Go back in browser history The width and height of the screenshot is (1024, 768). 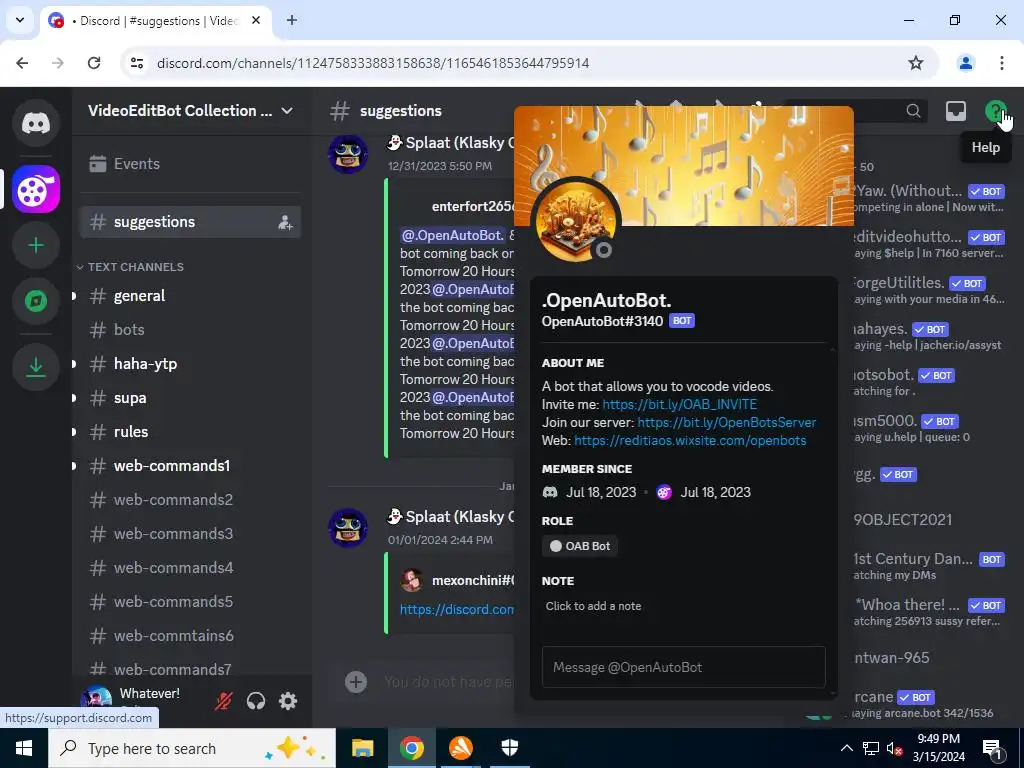point(22,63)
